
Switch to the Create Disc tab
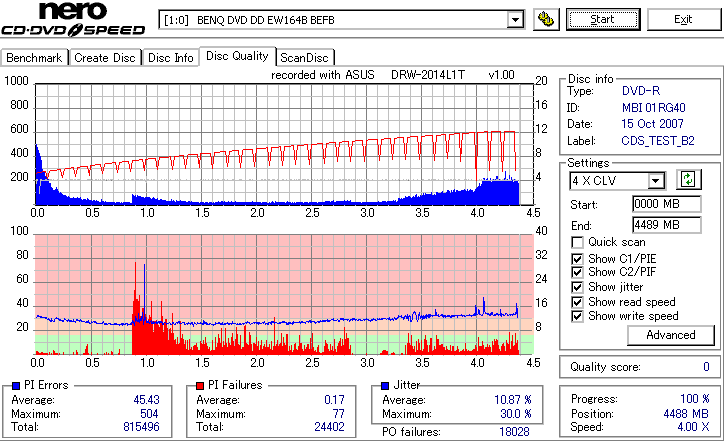tap(105, 58)
